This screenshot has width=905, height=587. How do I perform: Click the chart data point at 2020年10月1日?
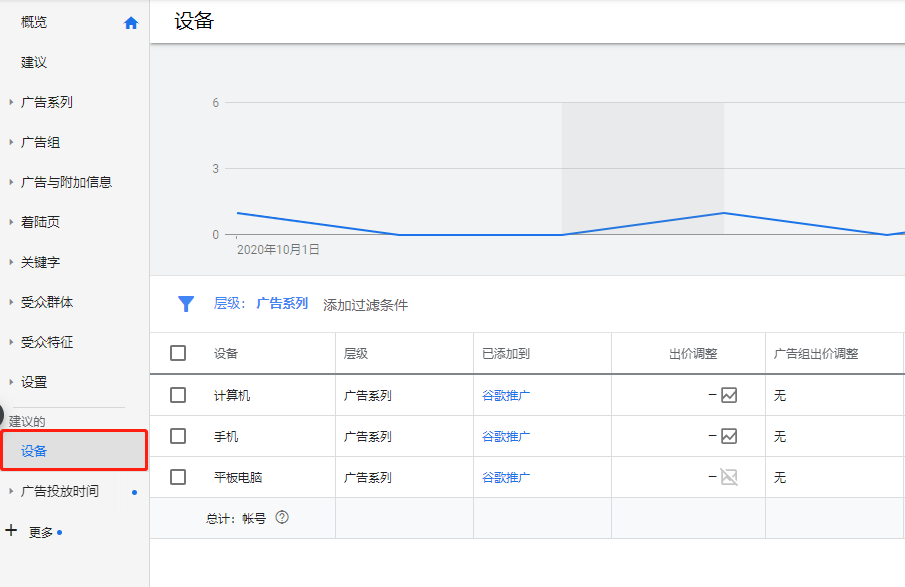tap(238, 213)
